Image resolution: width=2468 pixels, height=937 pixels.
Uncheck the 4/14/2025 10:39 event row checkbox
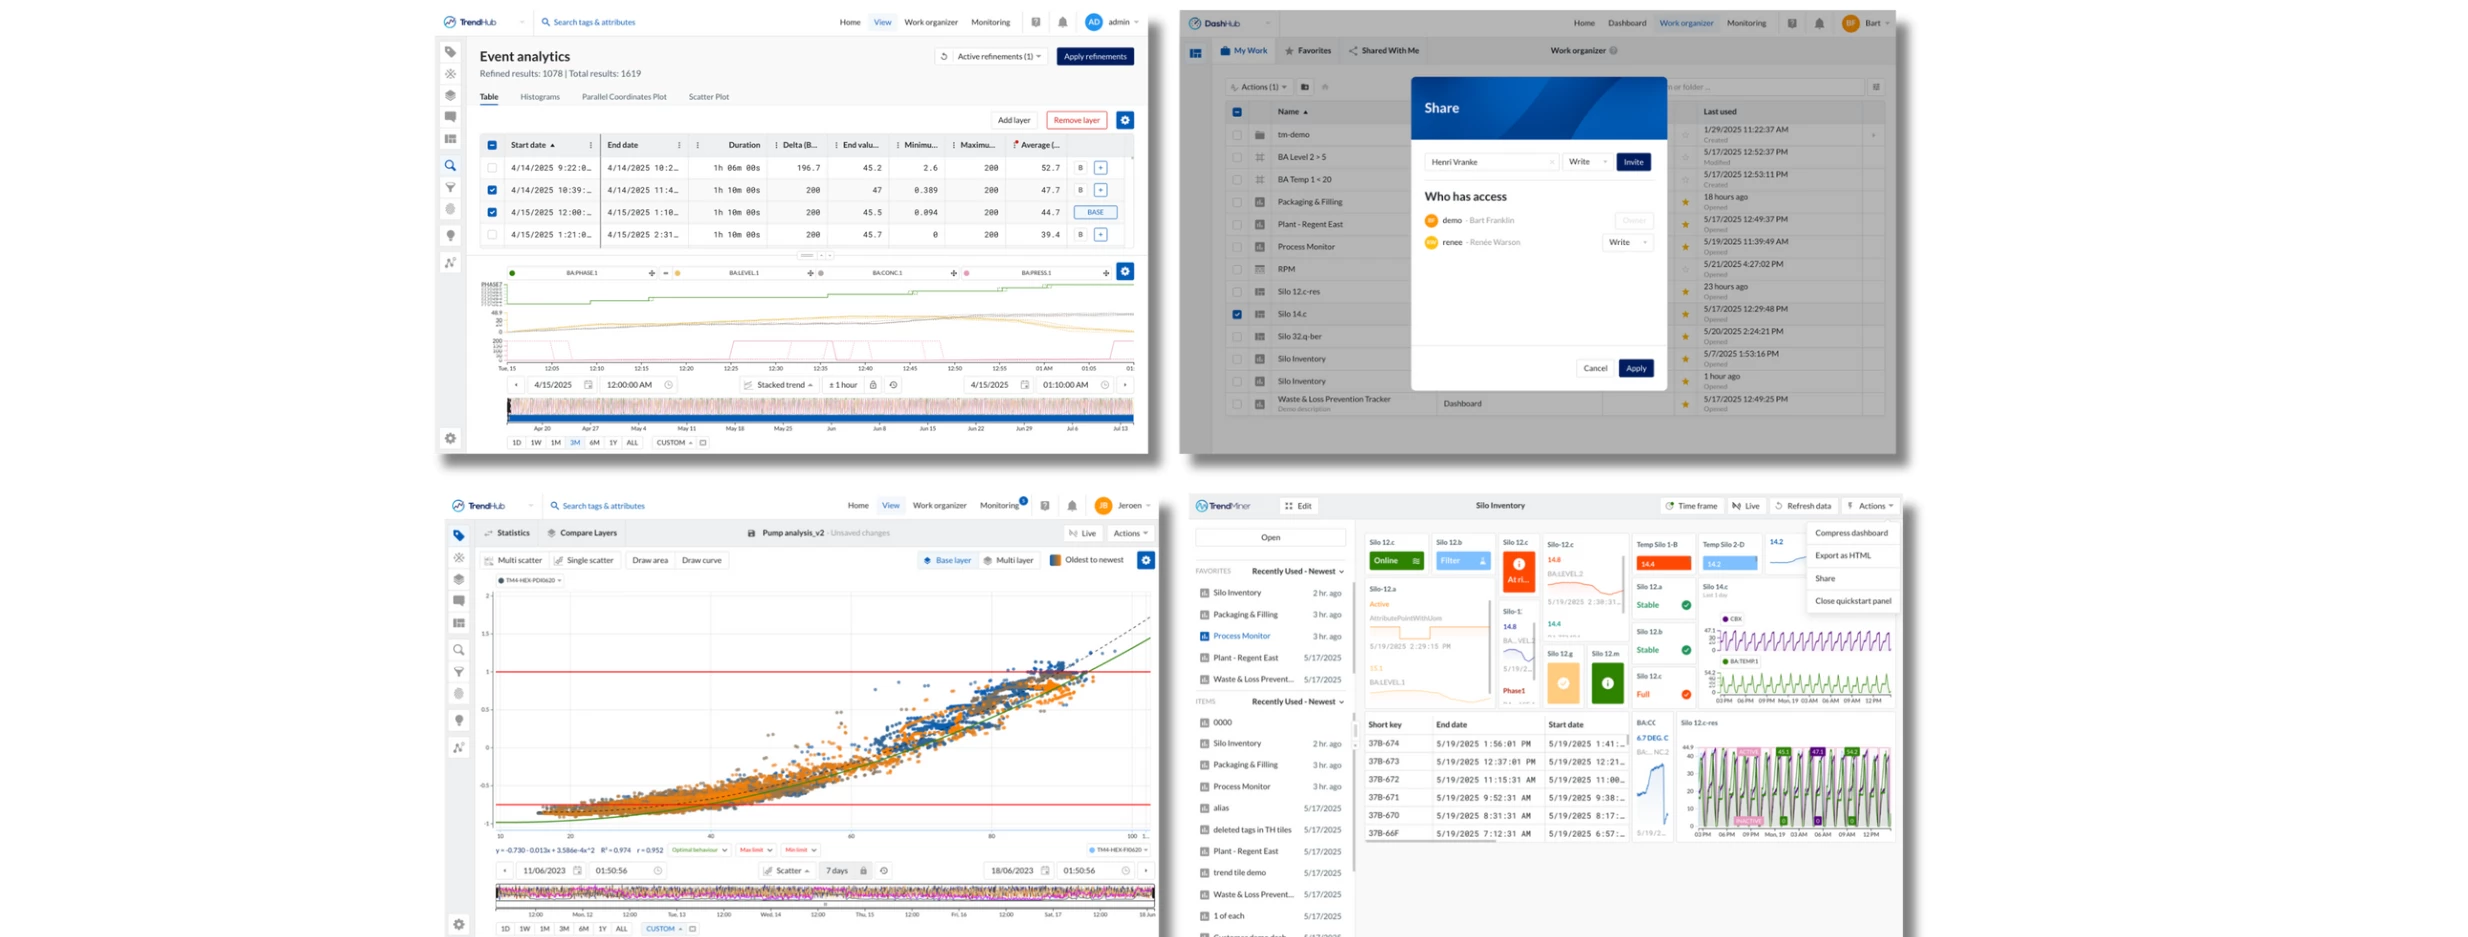[492, 190]
